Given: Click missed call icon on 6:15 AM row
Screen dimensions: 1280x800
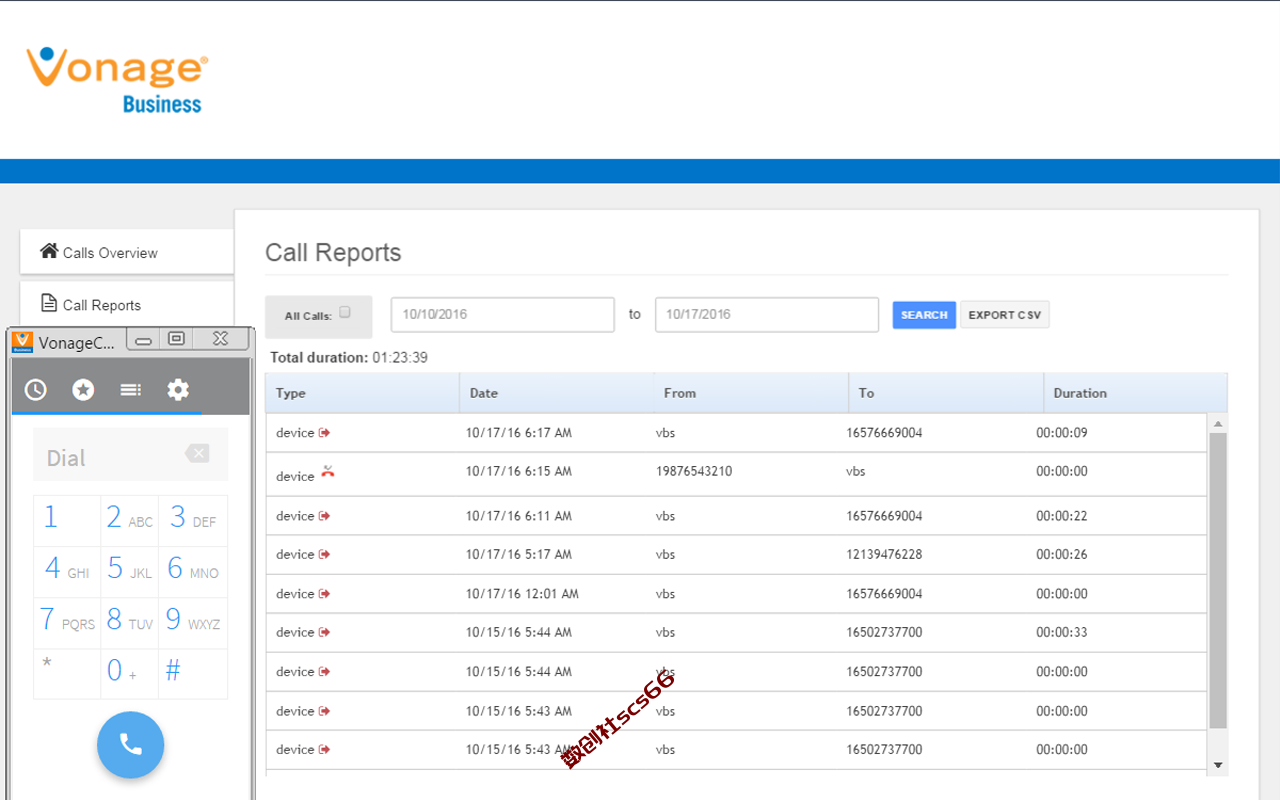Looking at the screenshot, I should (328, 472).
